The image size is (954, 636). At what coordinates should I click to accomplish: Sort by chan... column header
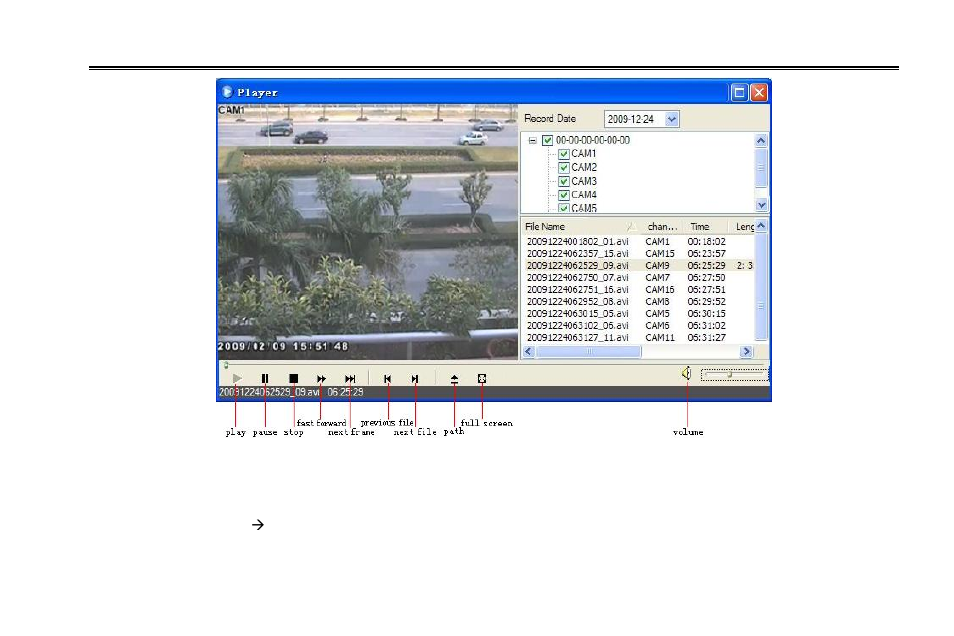[x=662, y=226]
